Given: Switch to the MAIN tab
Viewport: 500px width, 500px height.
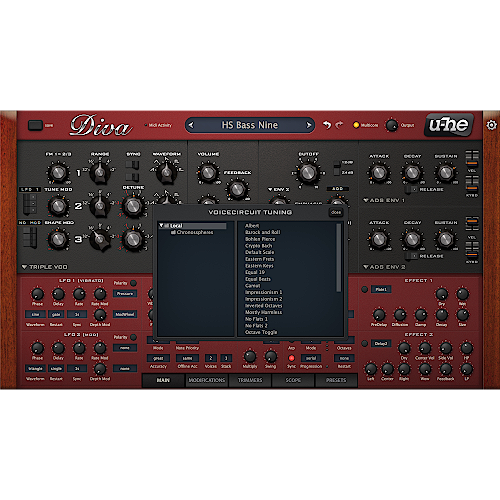Looking at the screenshot, I should 163,380.
